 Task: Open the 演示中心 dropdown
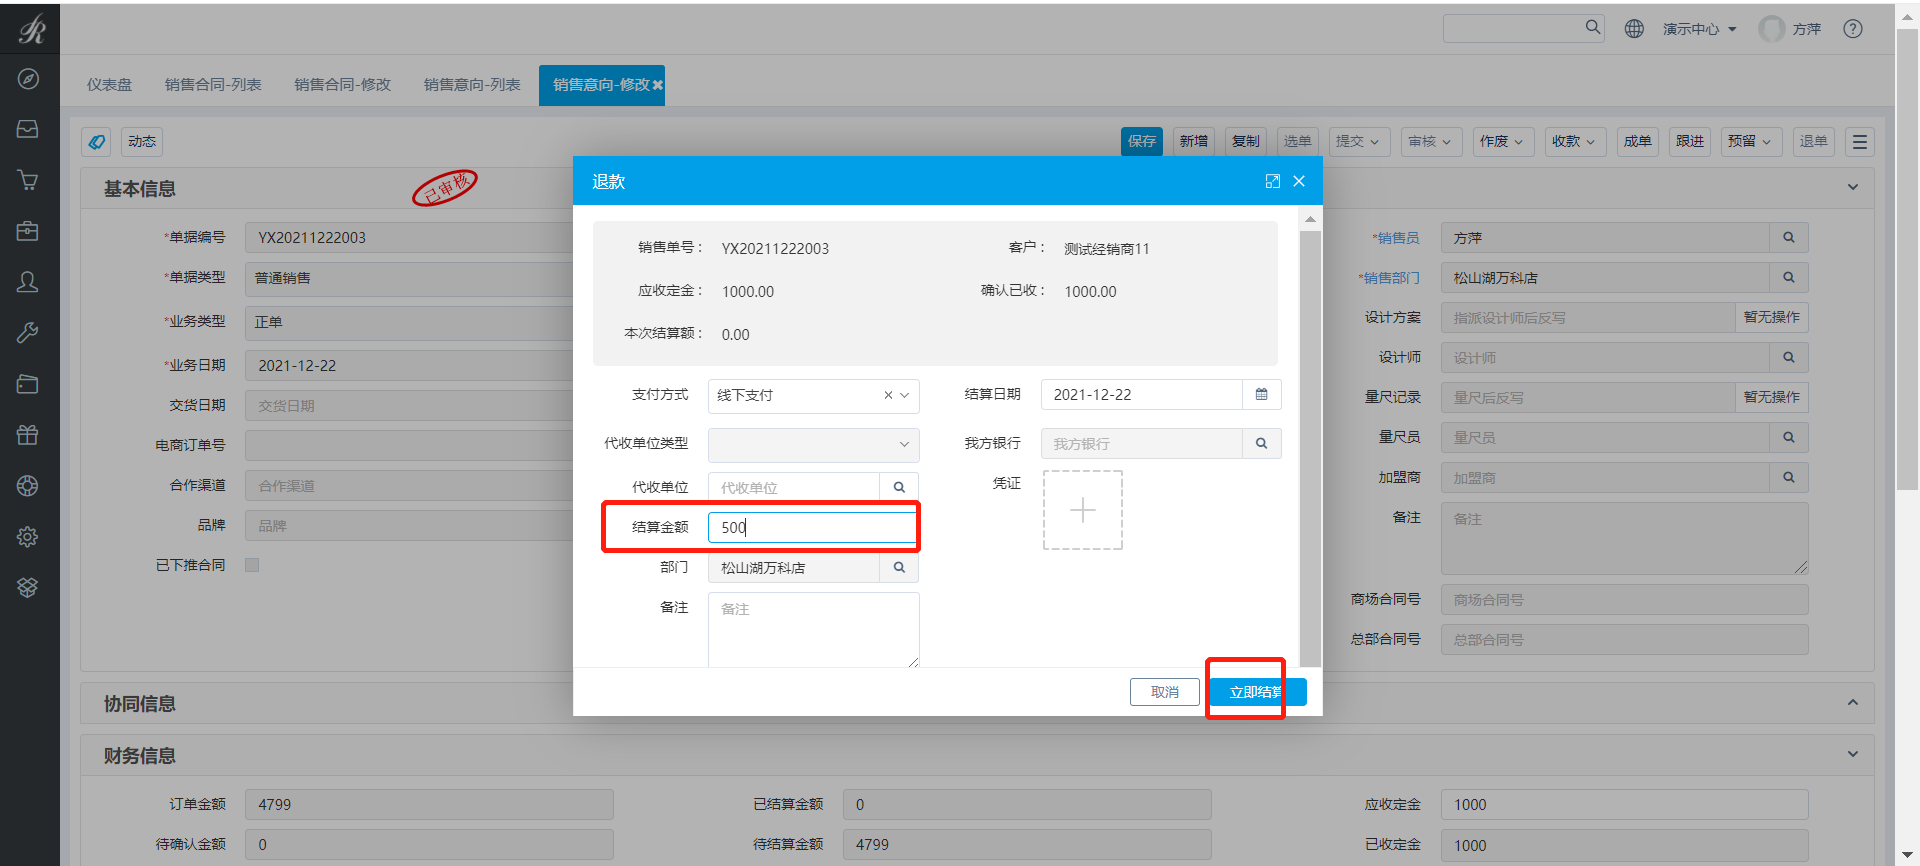[x=1699, y=29]
